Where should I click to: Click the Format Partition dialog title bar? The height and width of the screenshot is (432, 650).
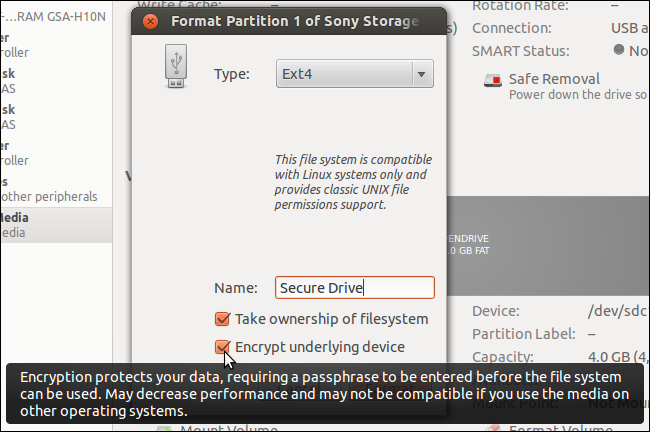click(x=300, y=20)
